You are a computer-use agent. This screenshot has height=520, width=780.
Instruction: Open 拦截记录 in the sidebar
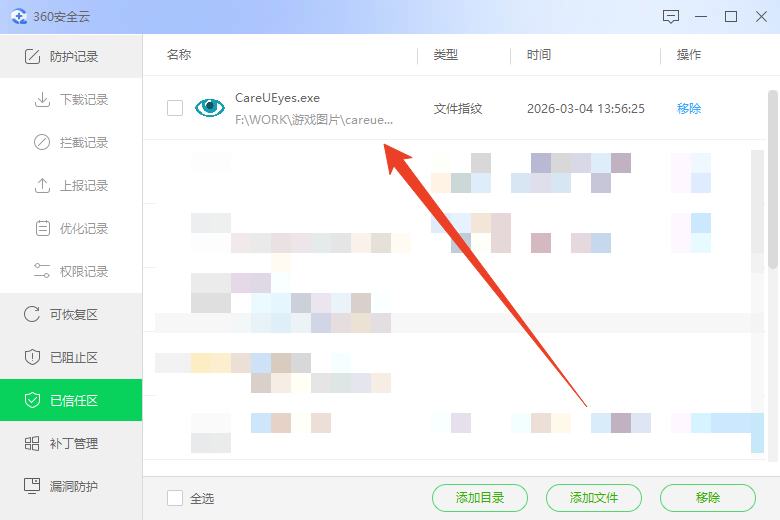tap(83, 143)
